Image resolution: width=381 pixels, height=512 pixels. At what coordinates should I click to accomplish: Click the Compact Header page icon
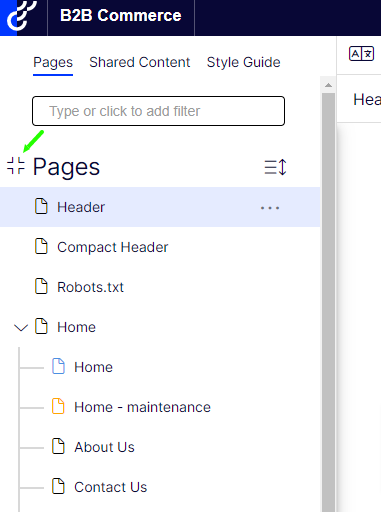click(41, 246)
